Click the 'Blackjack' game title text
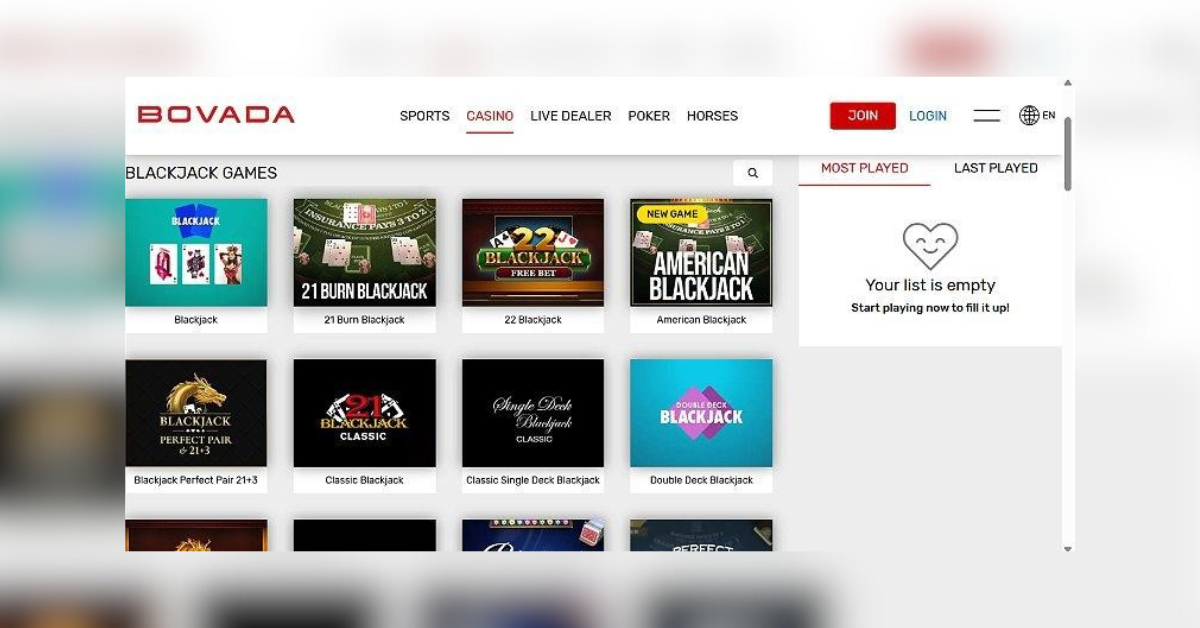Image resolution: width=1200 pixels, height=628 pixels. [196, 320]
